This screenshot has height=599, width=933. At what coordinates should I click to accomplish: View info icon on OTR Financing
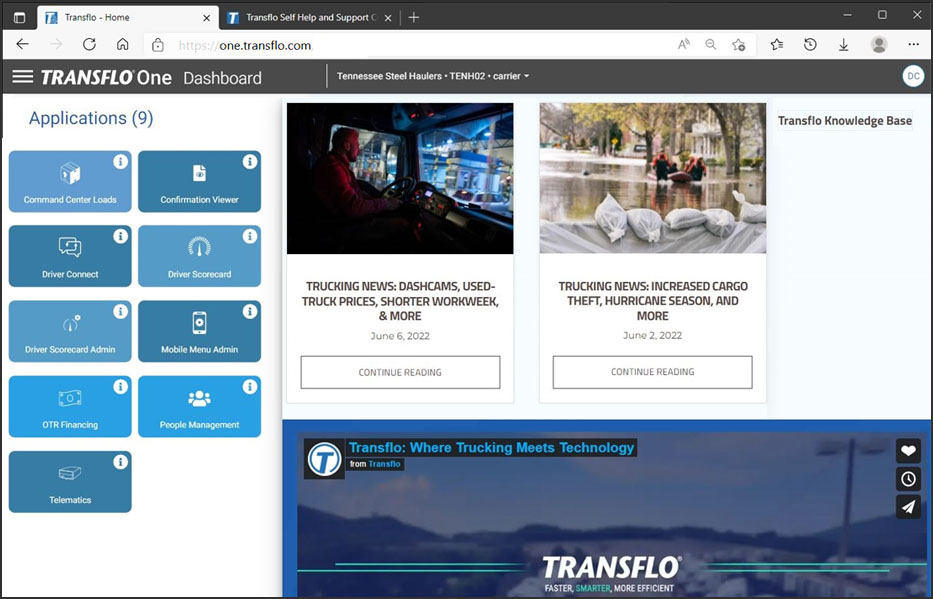coord(120,387)
